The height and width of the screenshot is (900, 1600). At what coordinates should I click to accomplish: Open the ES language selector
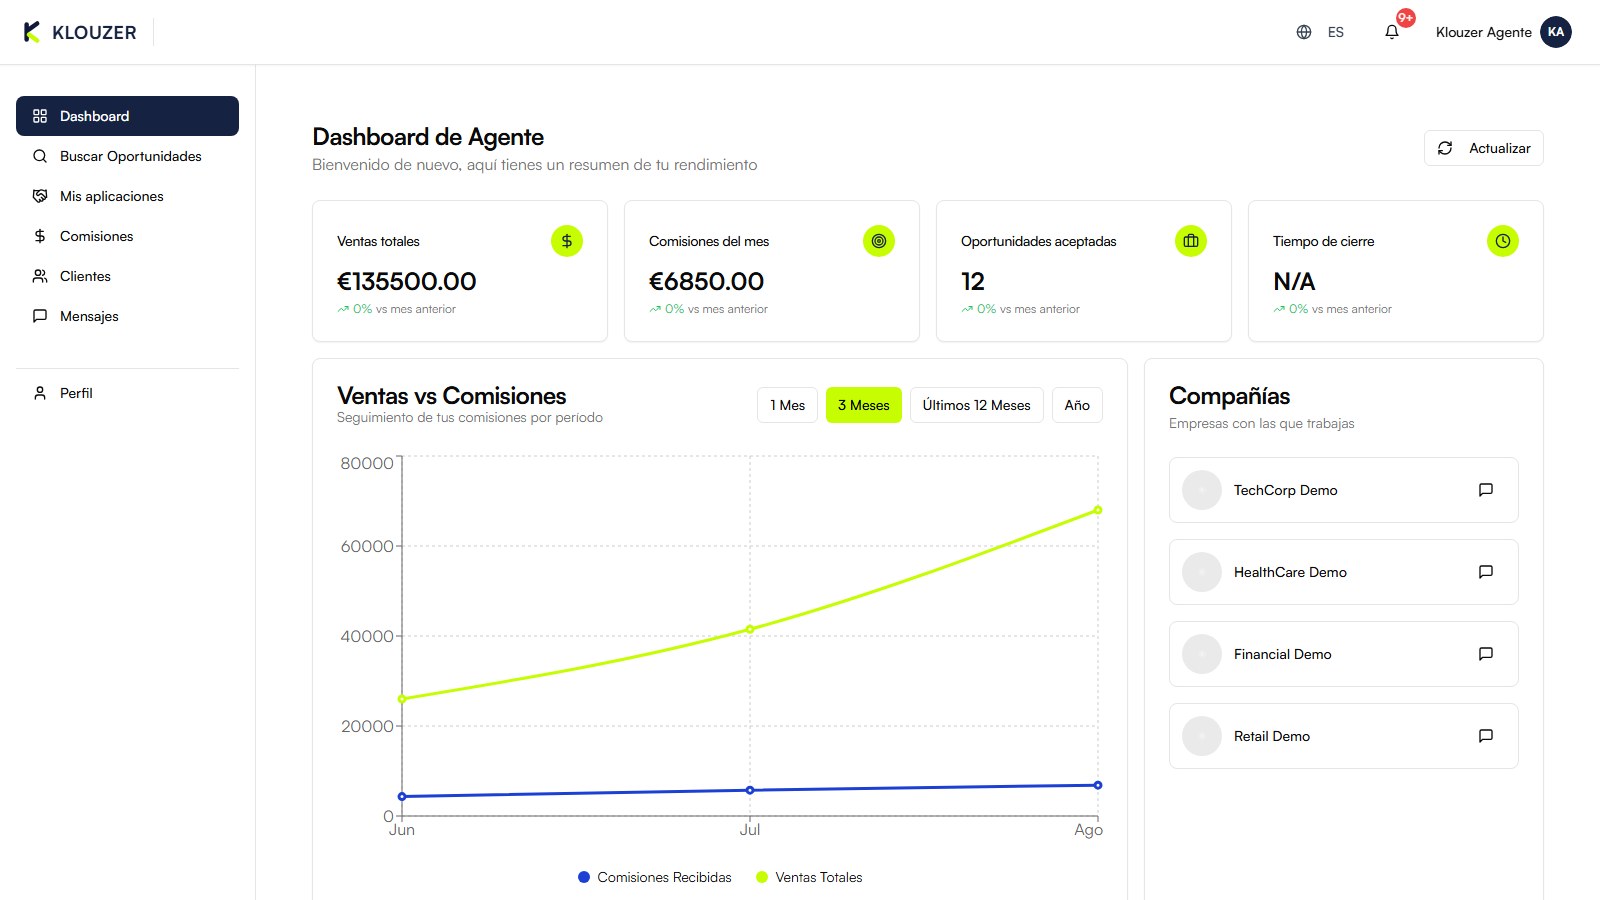coord(1336,32)
